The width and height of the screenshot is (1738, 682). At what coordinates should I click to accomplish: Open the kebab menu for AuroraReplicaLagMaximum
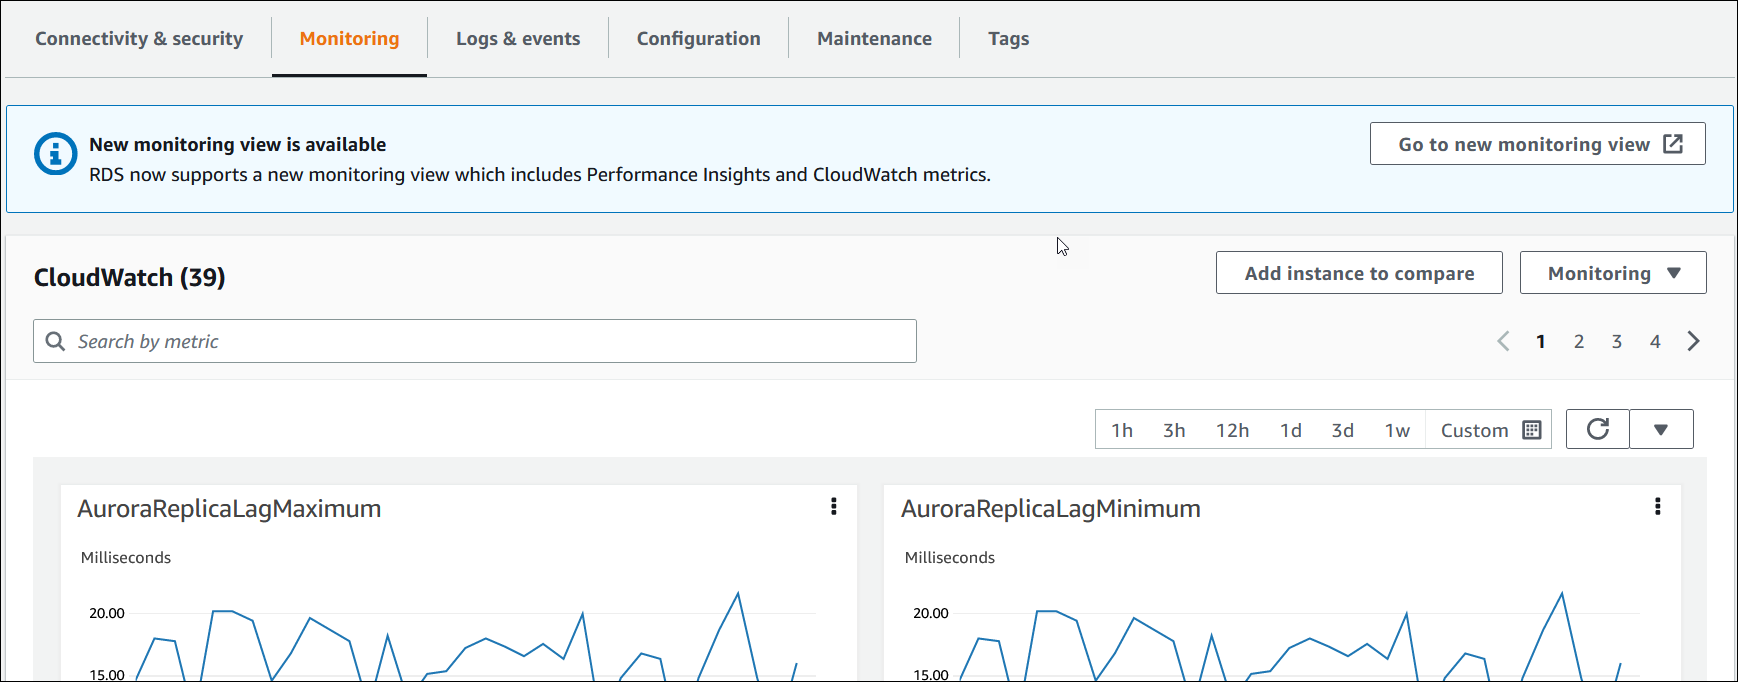point(833,507)
